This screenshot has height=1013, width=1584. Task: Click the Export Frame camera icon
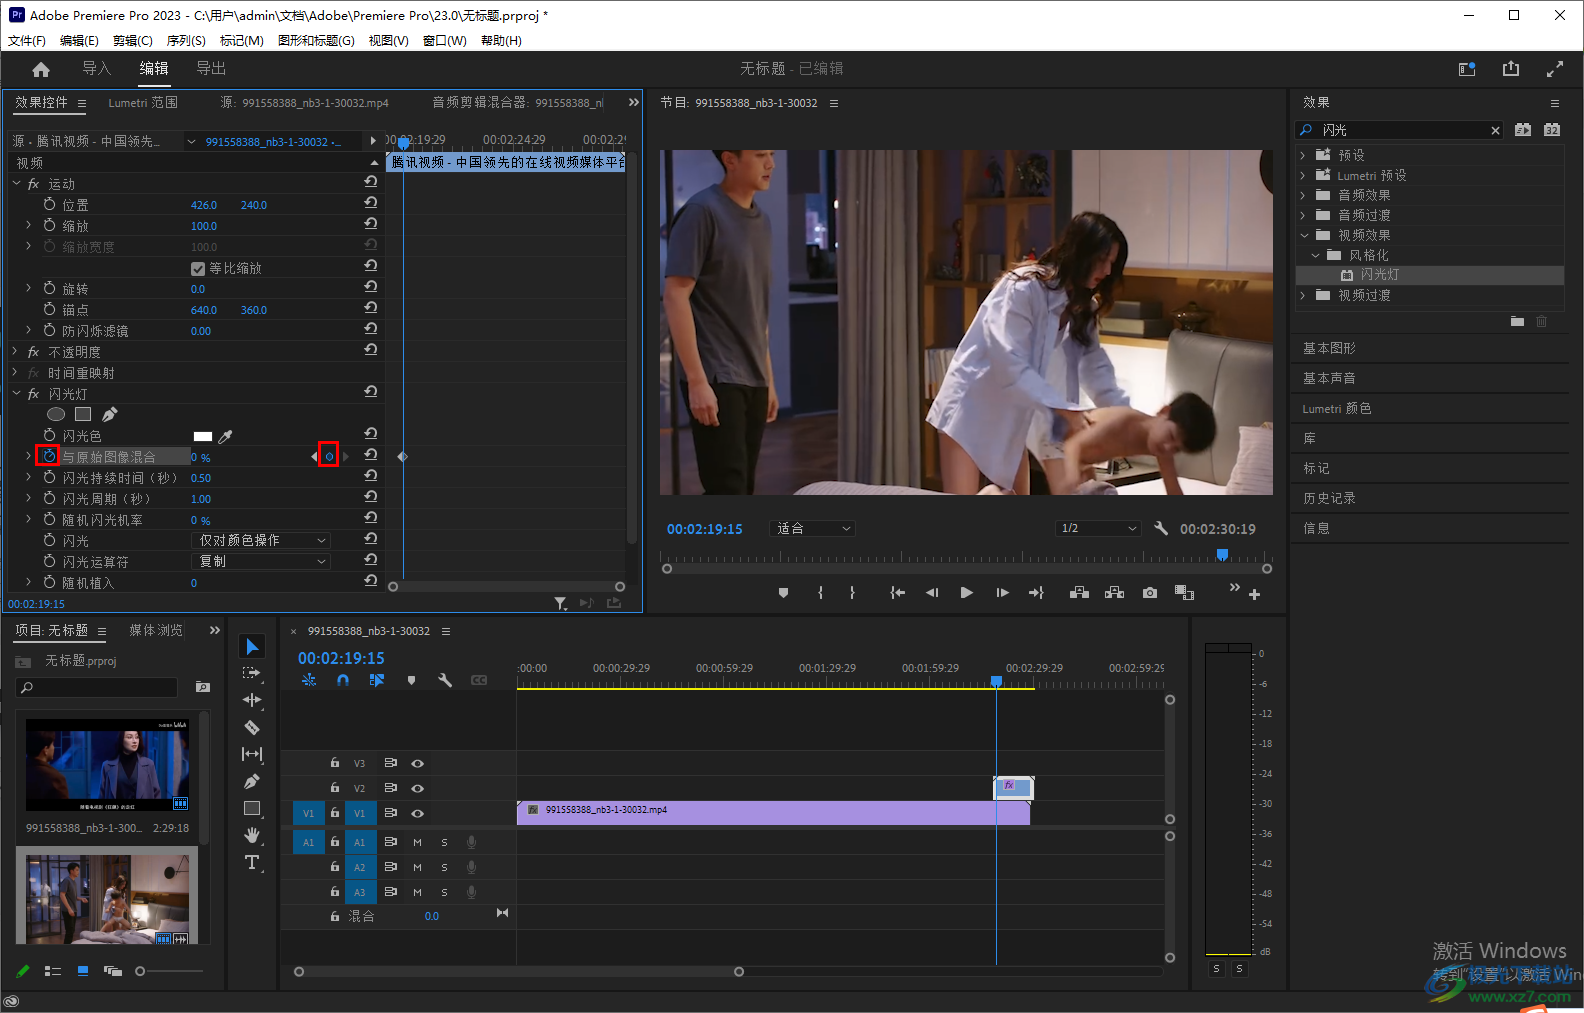pyautogui.click(x=1150, y=593)
